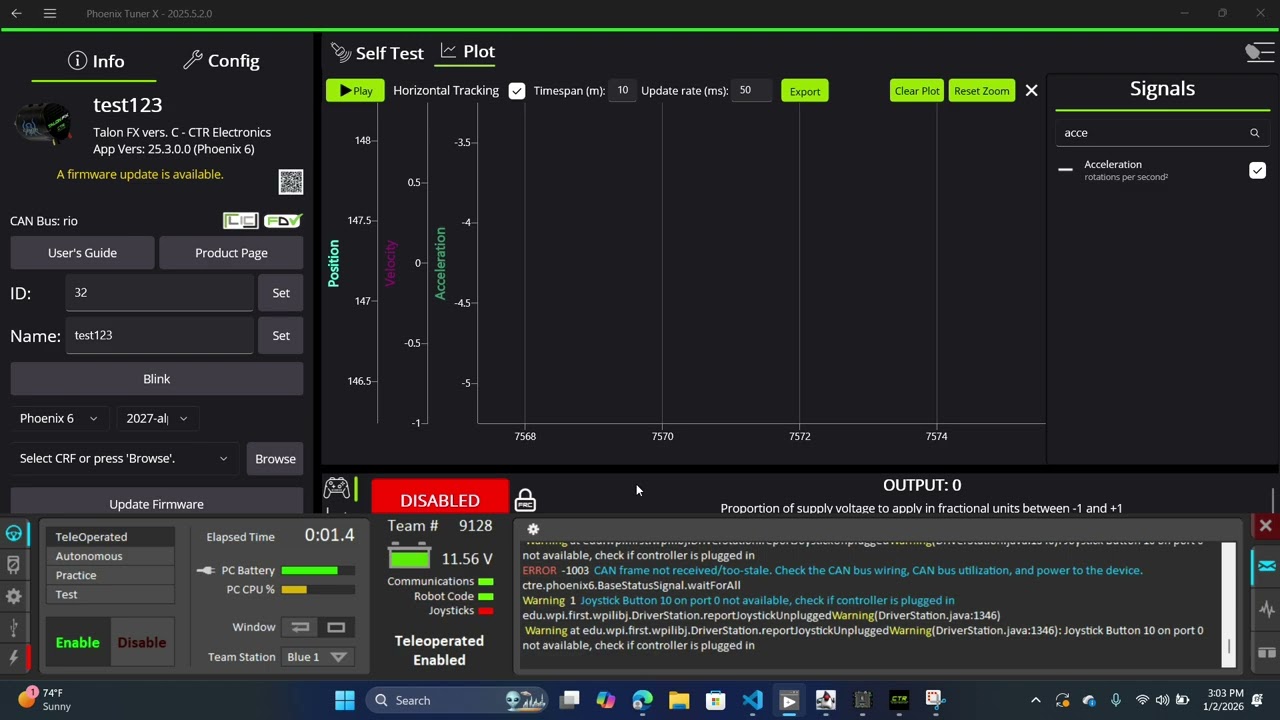The height and width of the screenshot is (720, 1280).
Task: Click Set next to the Name field
Action: (281, 336)
